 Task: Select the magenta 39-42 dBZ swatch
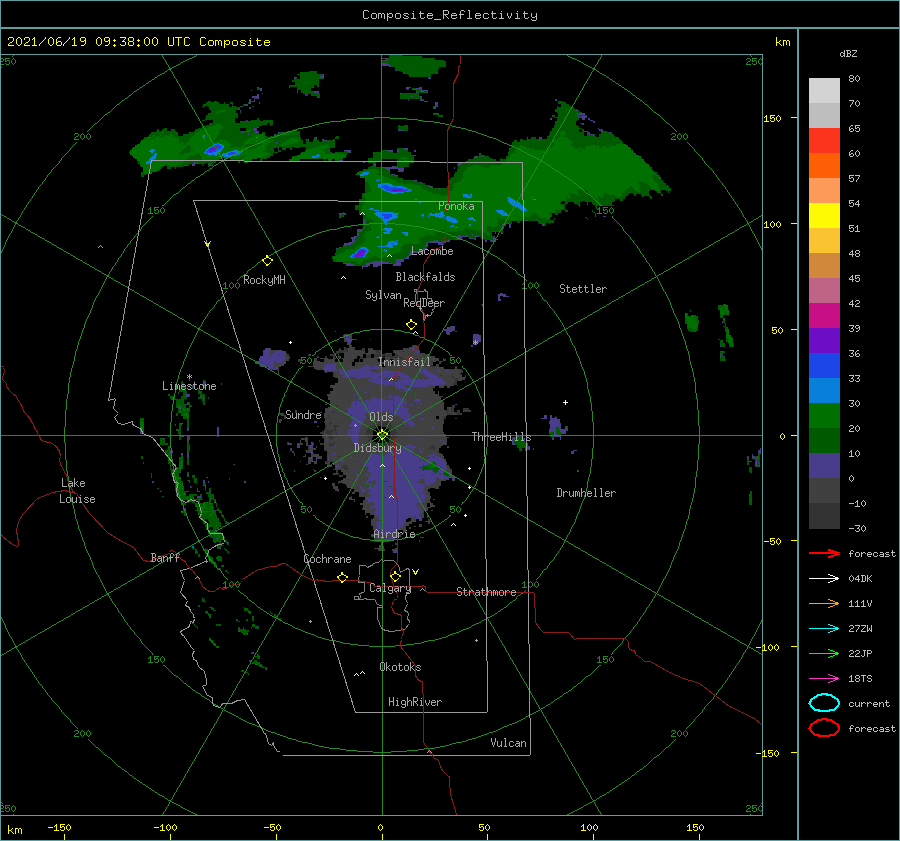(824, 316)
